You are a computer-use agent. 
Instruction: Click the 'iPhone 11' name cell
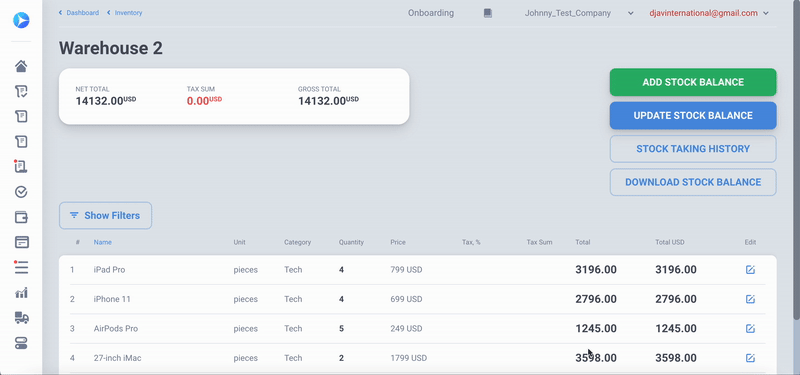pyautogui.click(x=112, y=299)
